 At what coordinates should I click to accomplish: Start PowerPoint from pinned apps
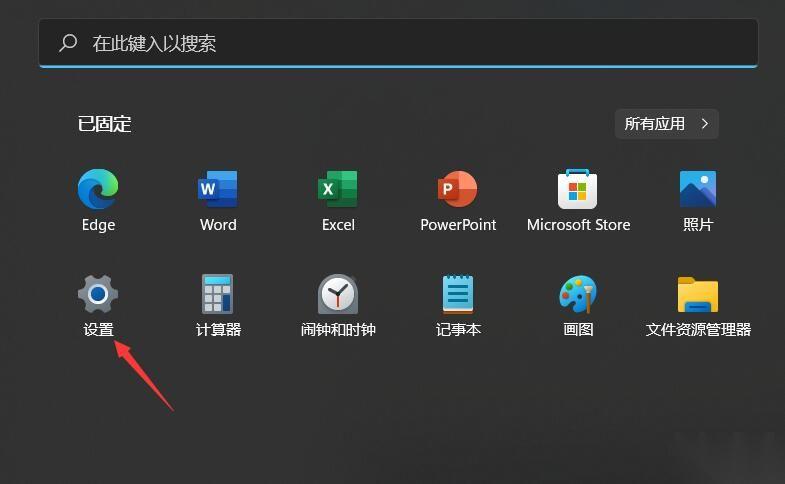tap(458, 189)
